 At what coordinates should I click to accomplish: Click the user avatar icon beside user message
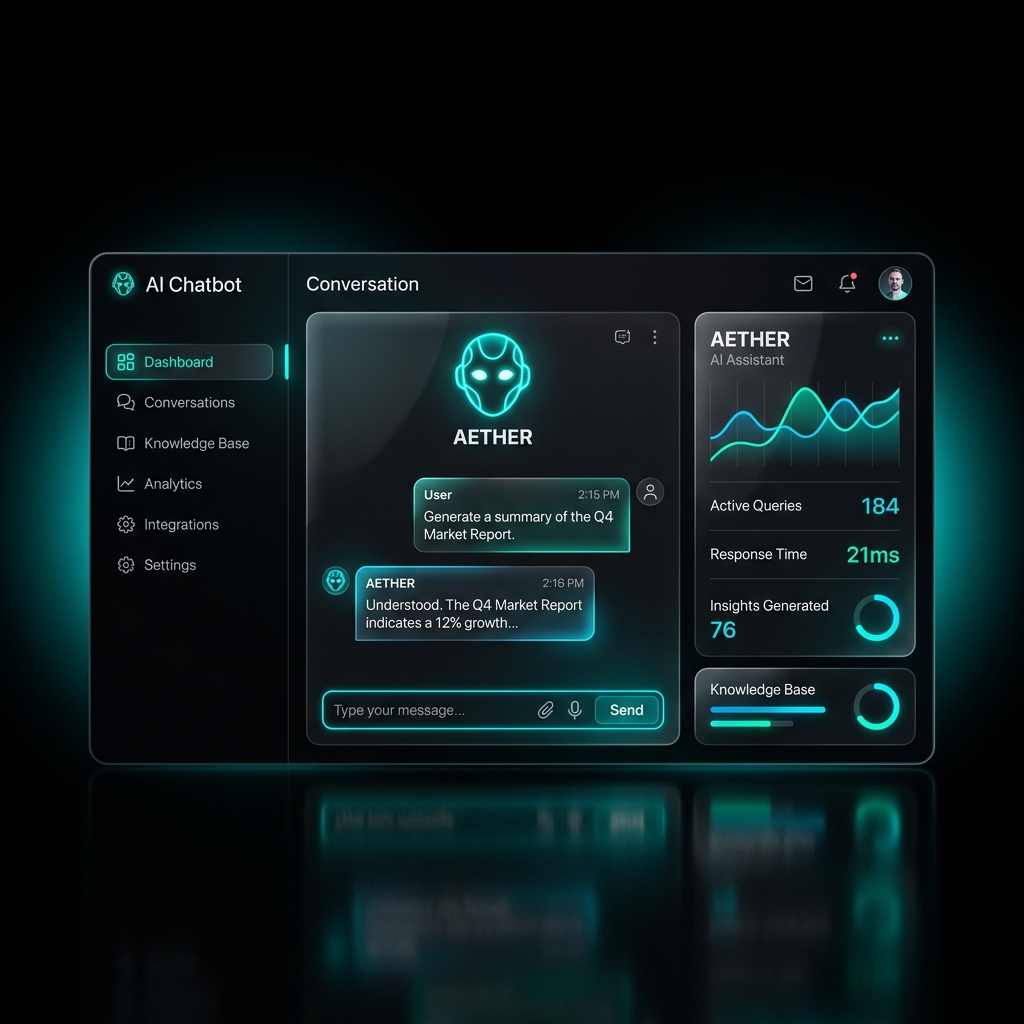[x=650, y=492]
